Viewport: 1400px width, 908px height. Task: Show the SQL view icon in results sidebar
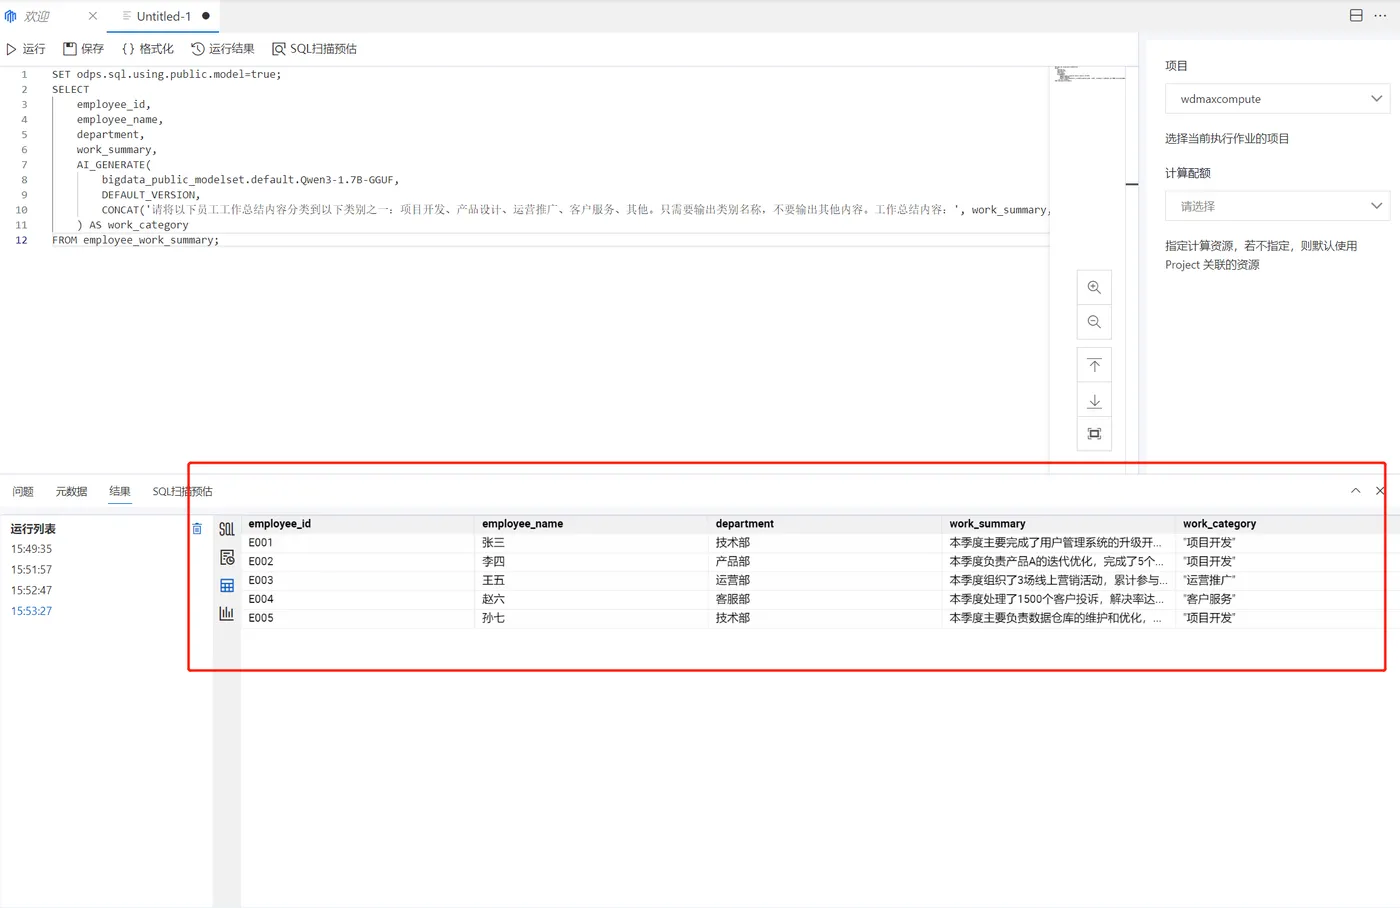coord(227,529)
